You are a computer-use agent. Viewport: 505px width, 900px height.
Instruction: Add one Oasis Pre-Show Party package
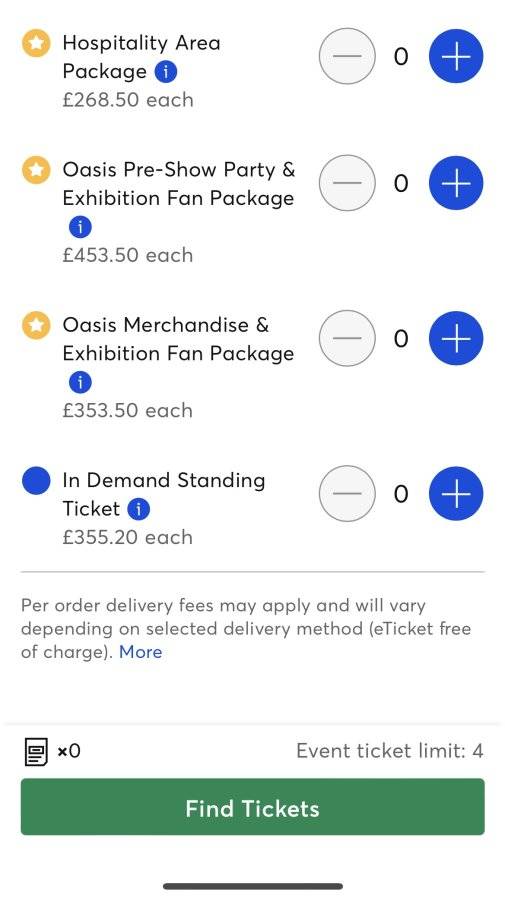pos(456,183)
